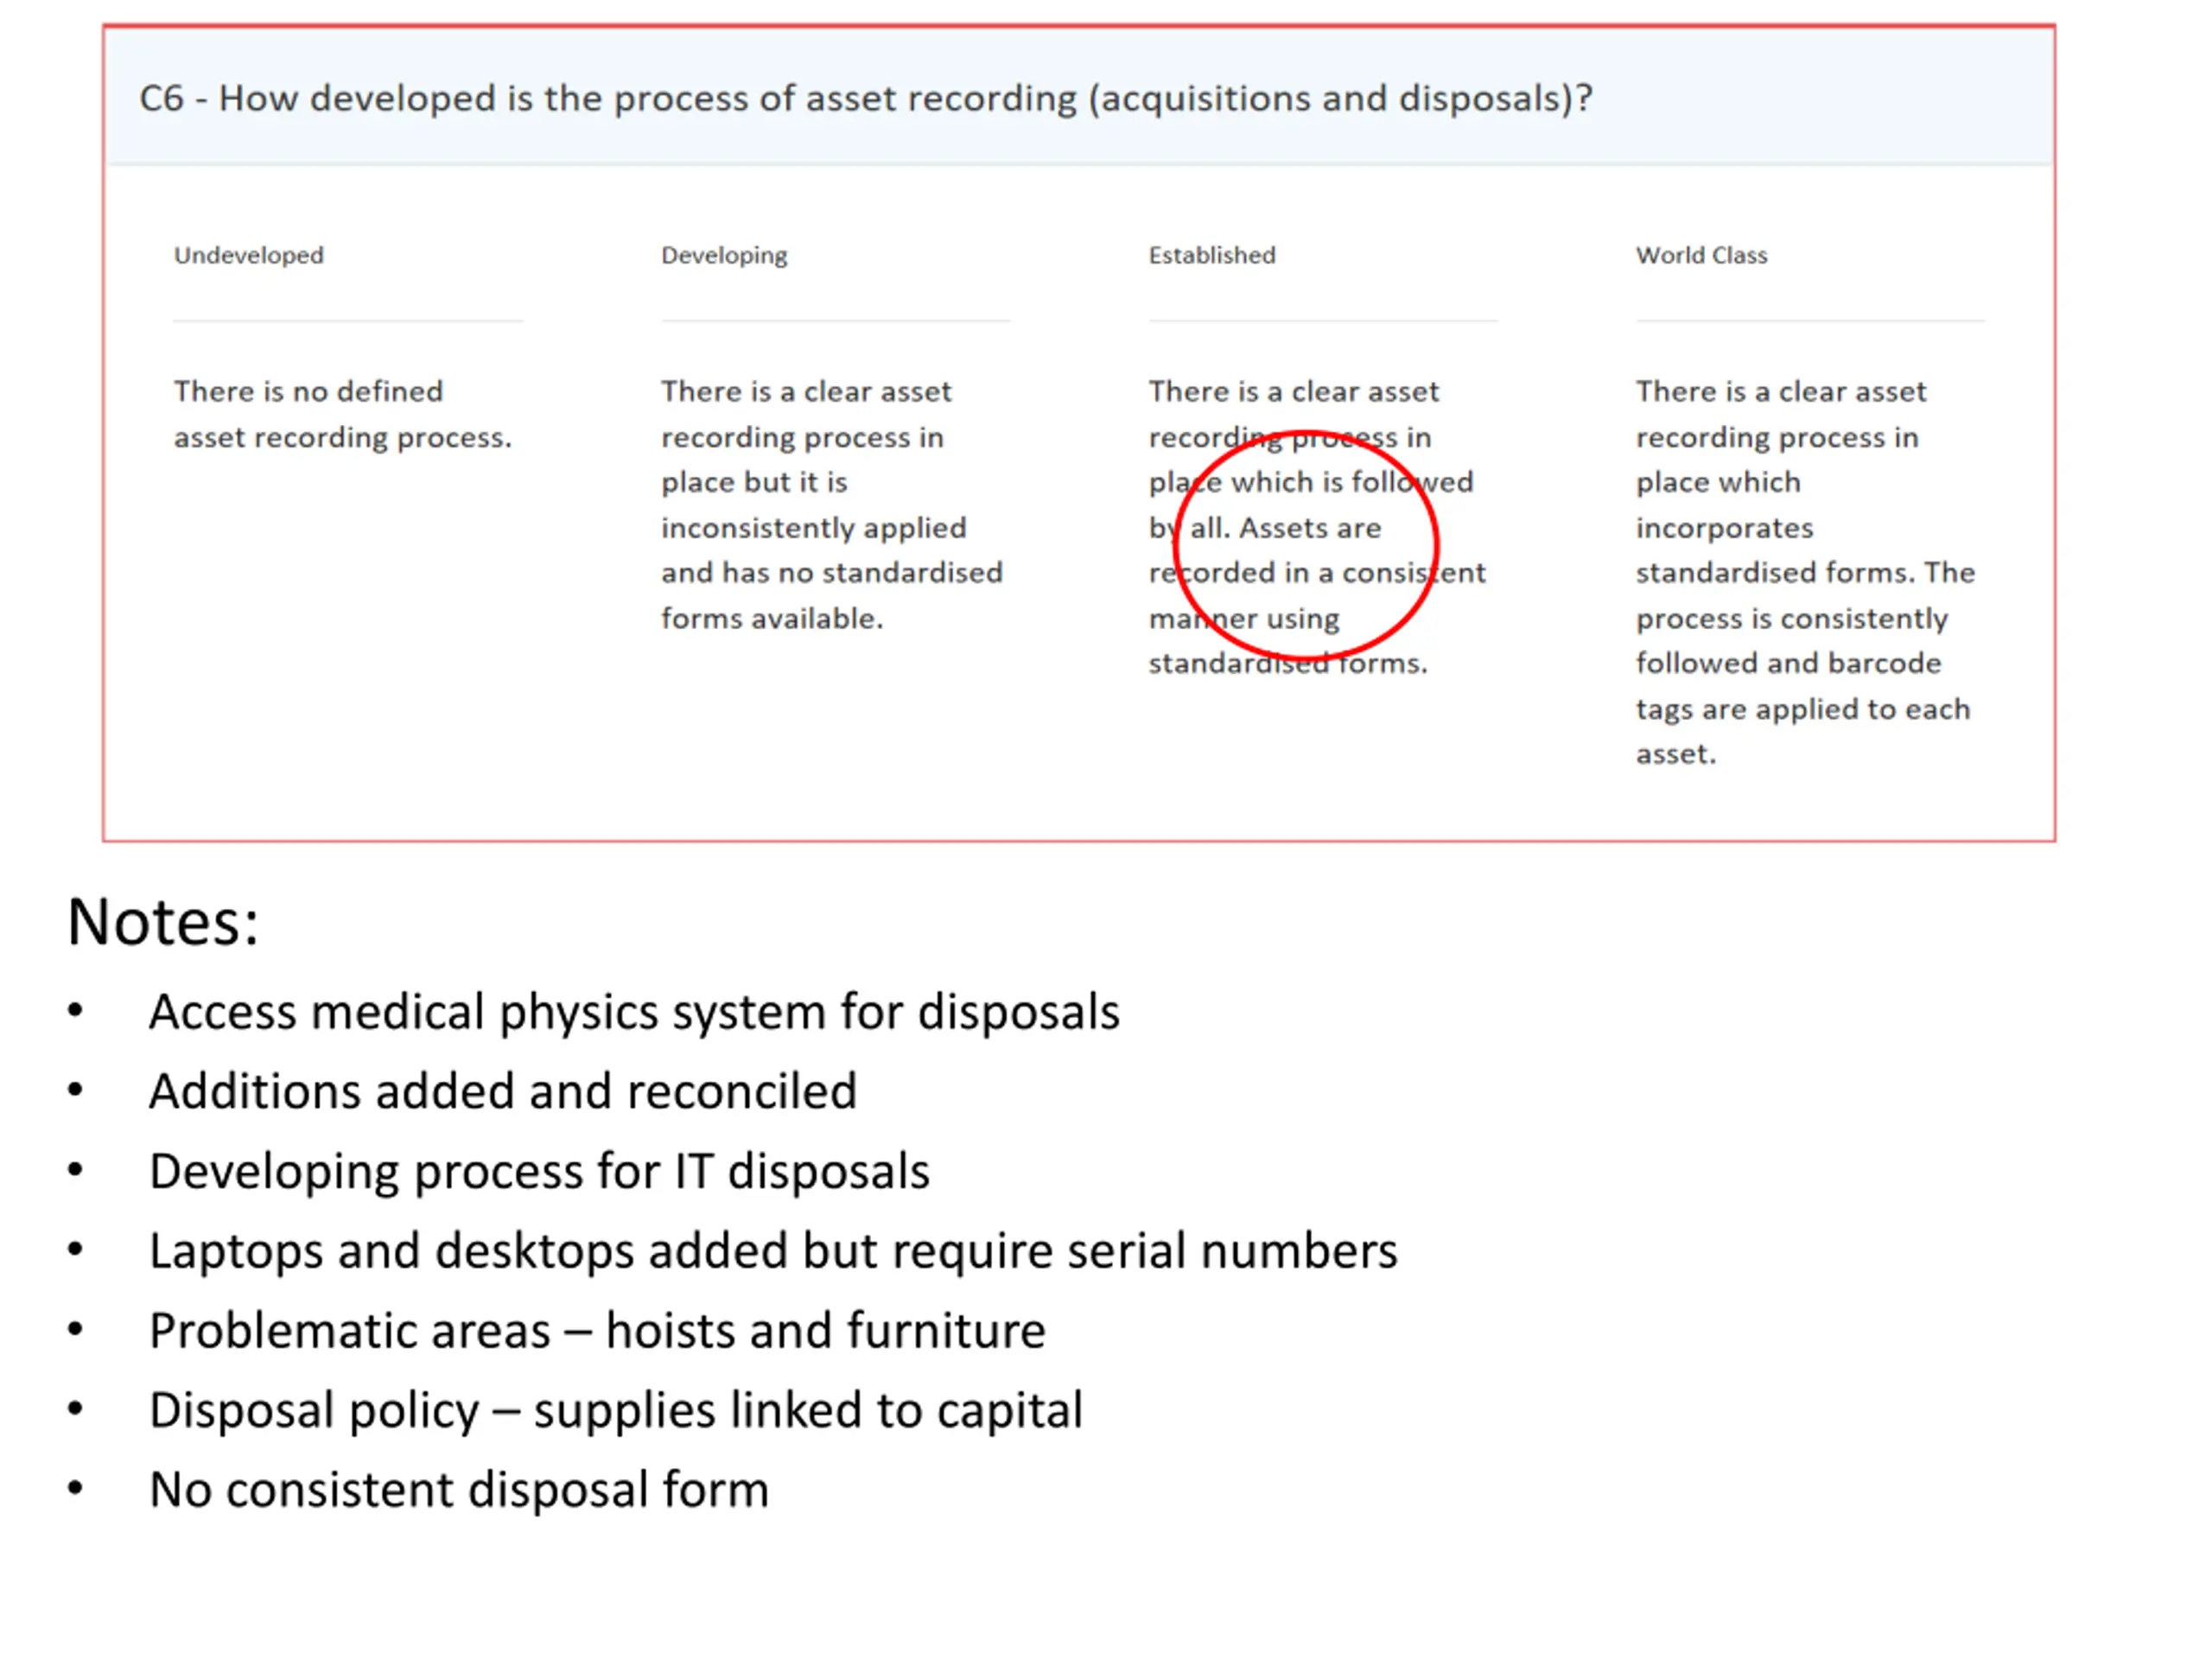
Task: Click 'Problematic areas – hoists and furniture' note
Action: pos(597,1331)
